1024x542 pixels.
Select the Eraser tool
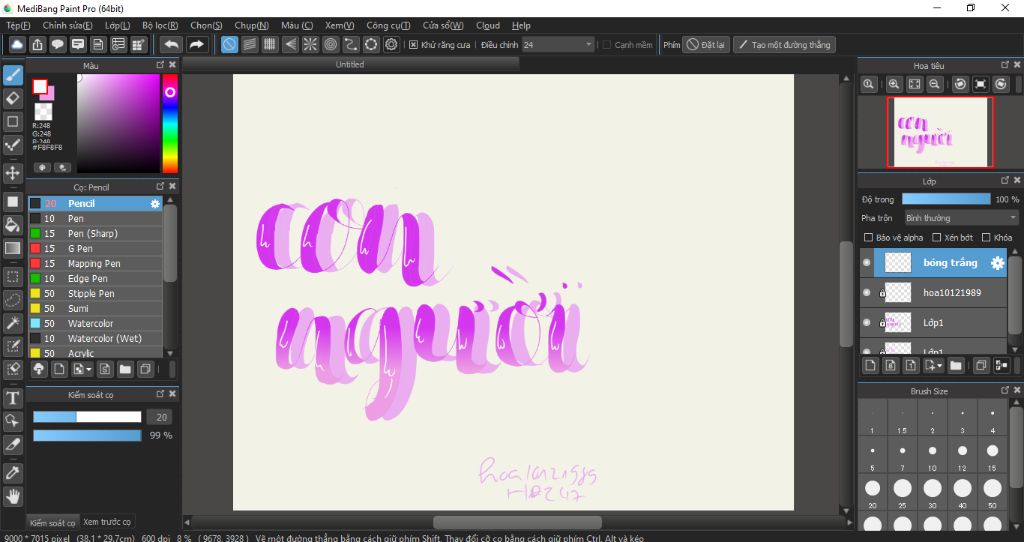(12, 99)
